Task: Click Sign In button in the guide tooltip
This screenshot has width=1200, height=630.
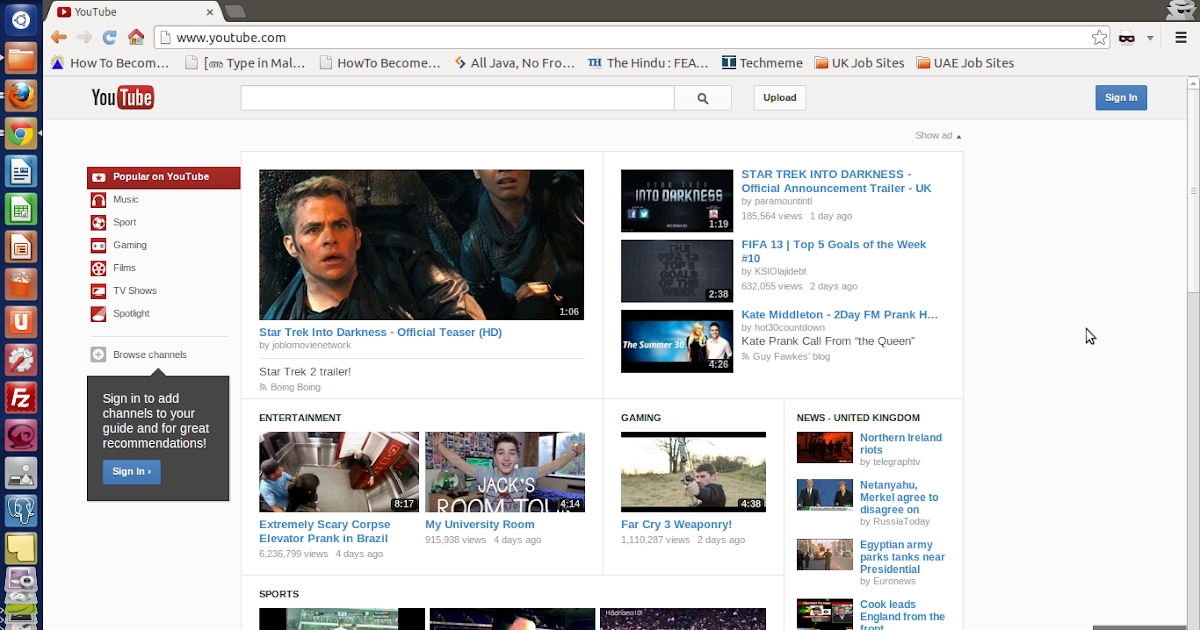Action: pos(131,472)
